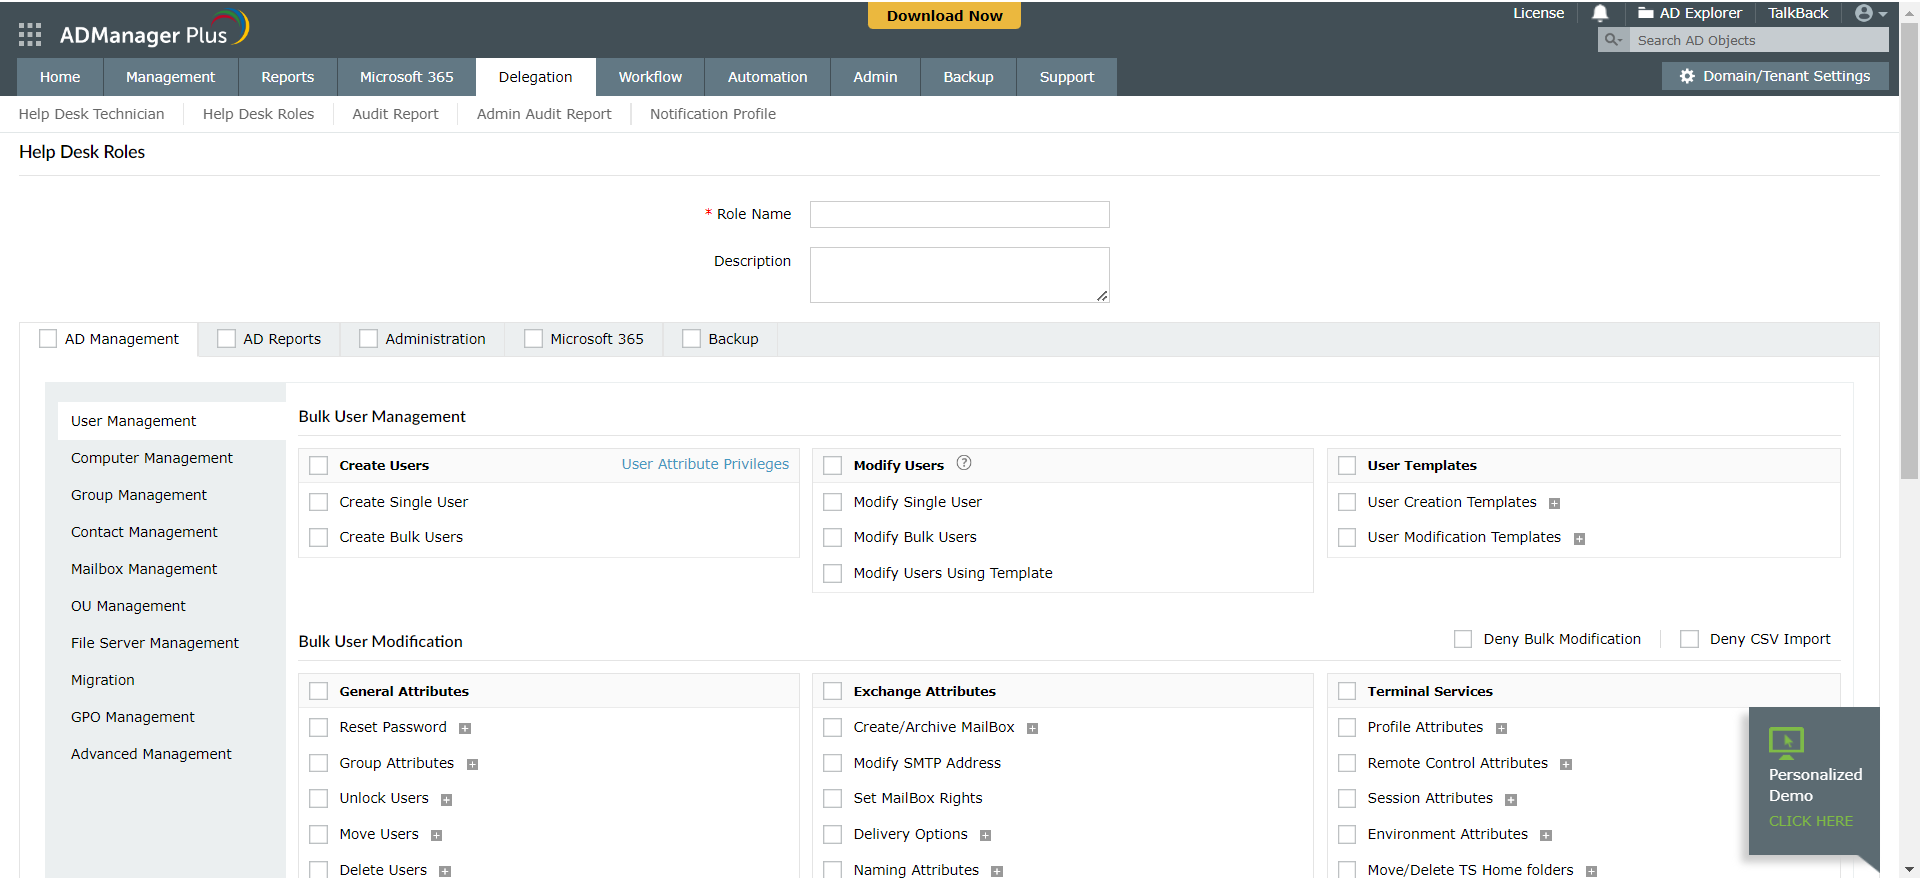
Task: Open the apps grid launcher icon
Action: click(x=30, y=35)
